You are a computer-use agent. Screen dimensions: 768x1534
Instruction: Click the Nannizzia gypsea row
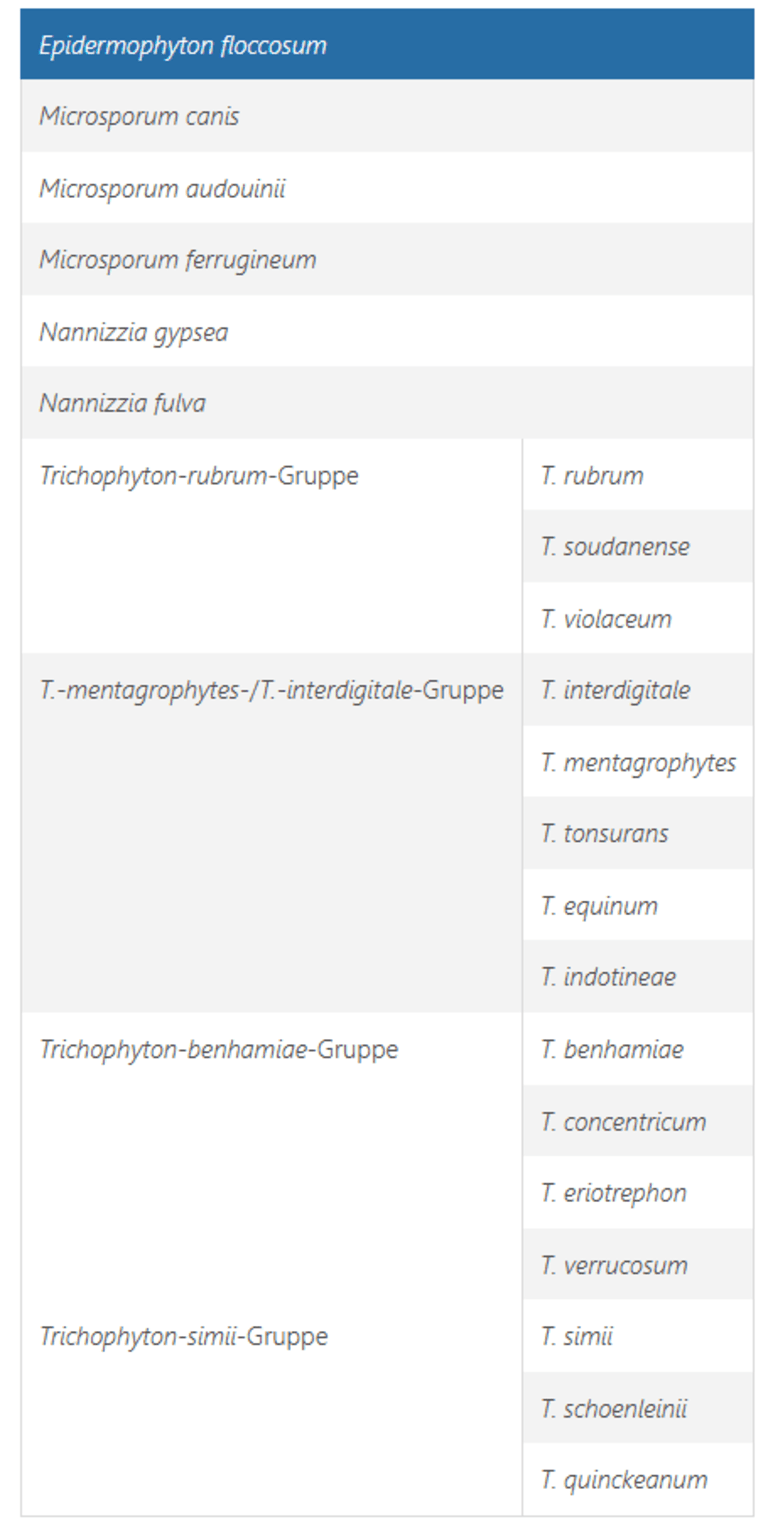coord(134,332)
